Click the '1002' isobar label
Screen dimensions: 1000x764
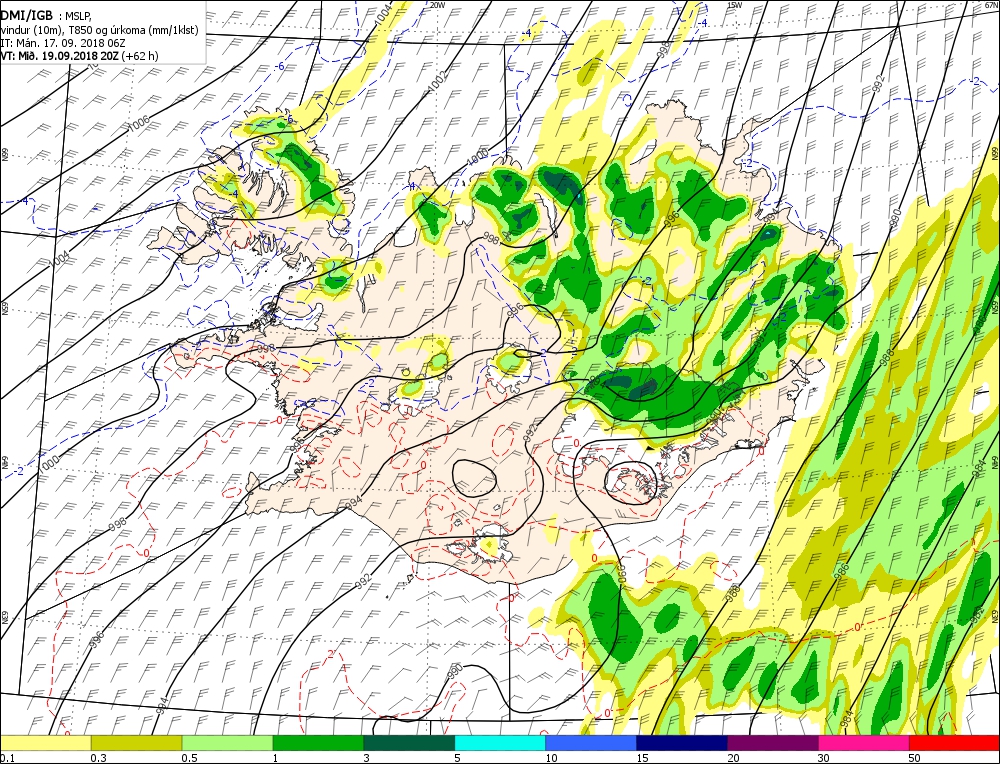coord(437,82)
